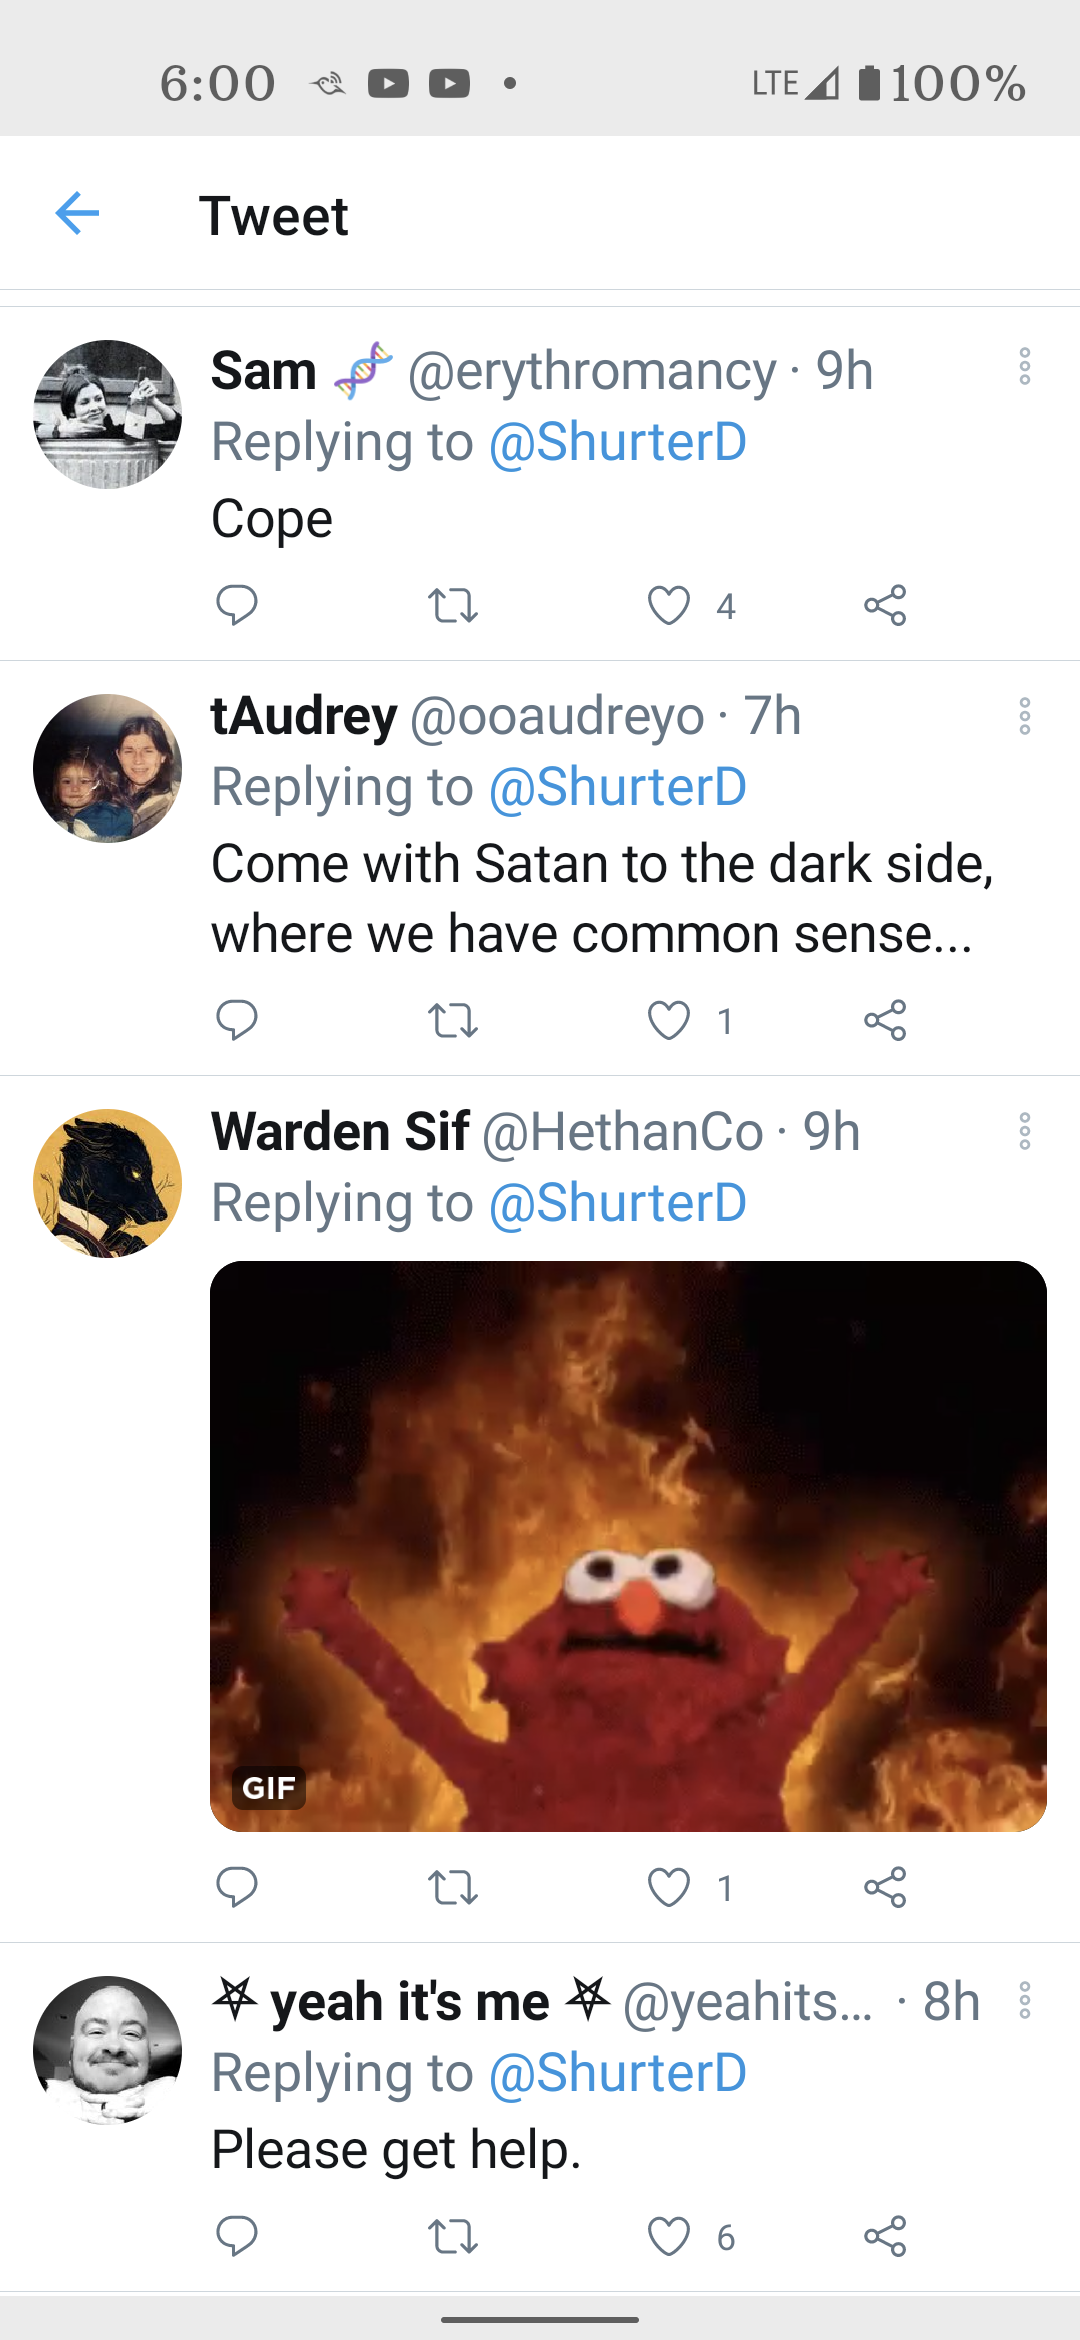This screenshot has height=2340, width=1080.
Task: Open Sam's profile avatar
Action: pyautogui.click(x=107, y=414)
